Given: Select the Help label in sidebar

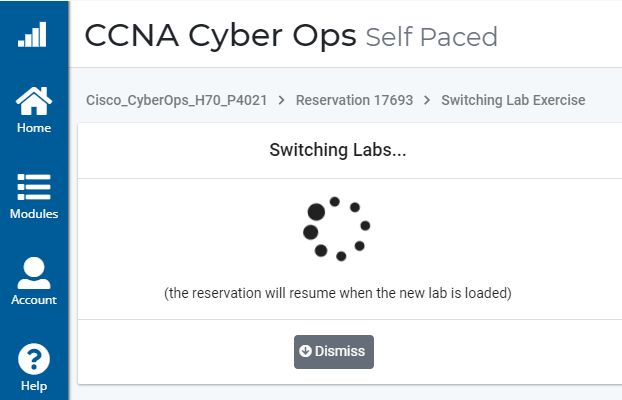Looking at the screenshot, I should point(33,386).
